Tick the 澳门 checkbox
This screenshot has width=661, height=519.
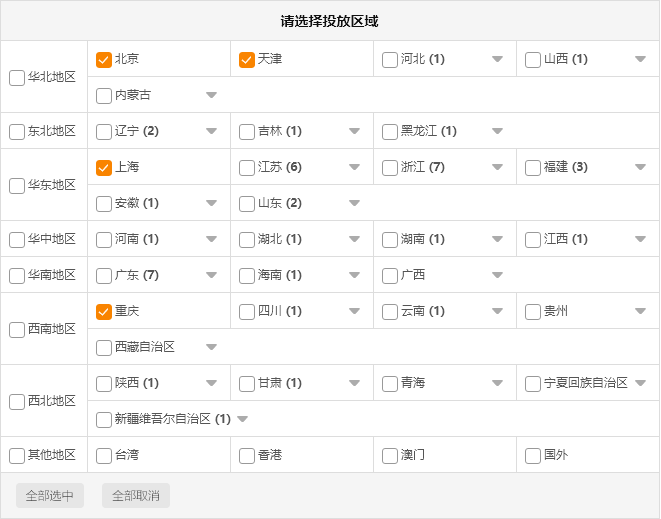(x=390, y=456)
